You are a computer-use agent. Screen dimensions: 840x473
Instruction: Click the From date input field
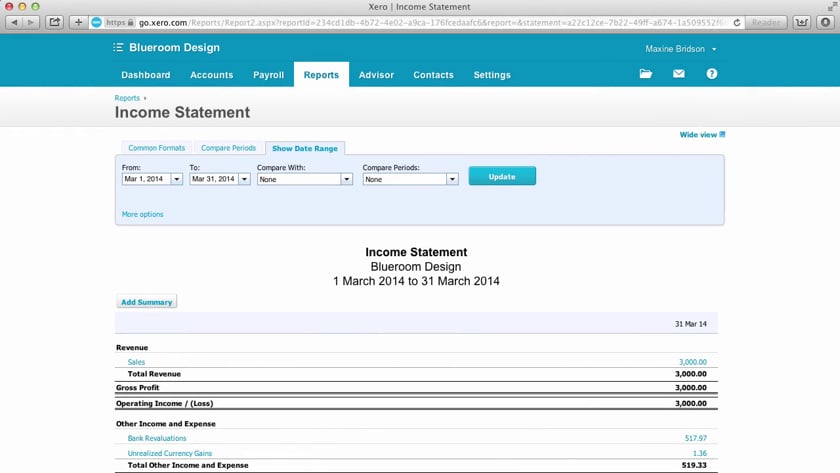click(146, 179)
